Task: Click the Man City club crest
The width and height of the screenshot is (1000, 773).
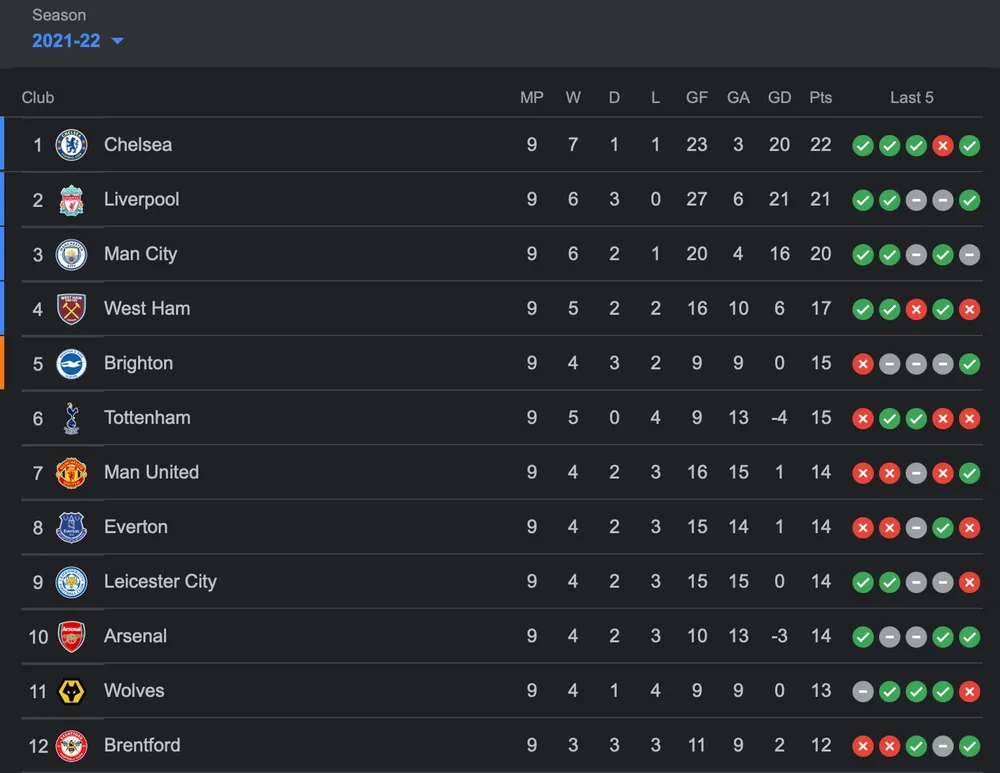Action: (x=71, y=254)
